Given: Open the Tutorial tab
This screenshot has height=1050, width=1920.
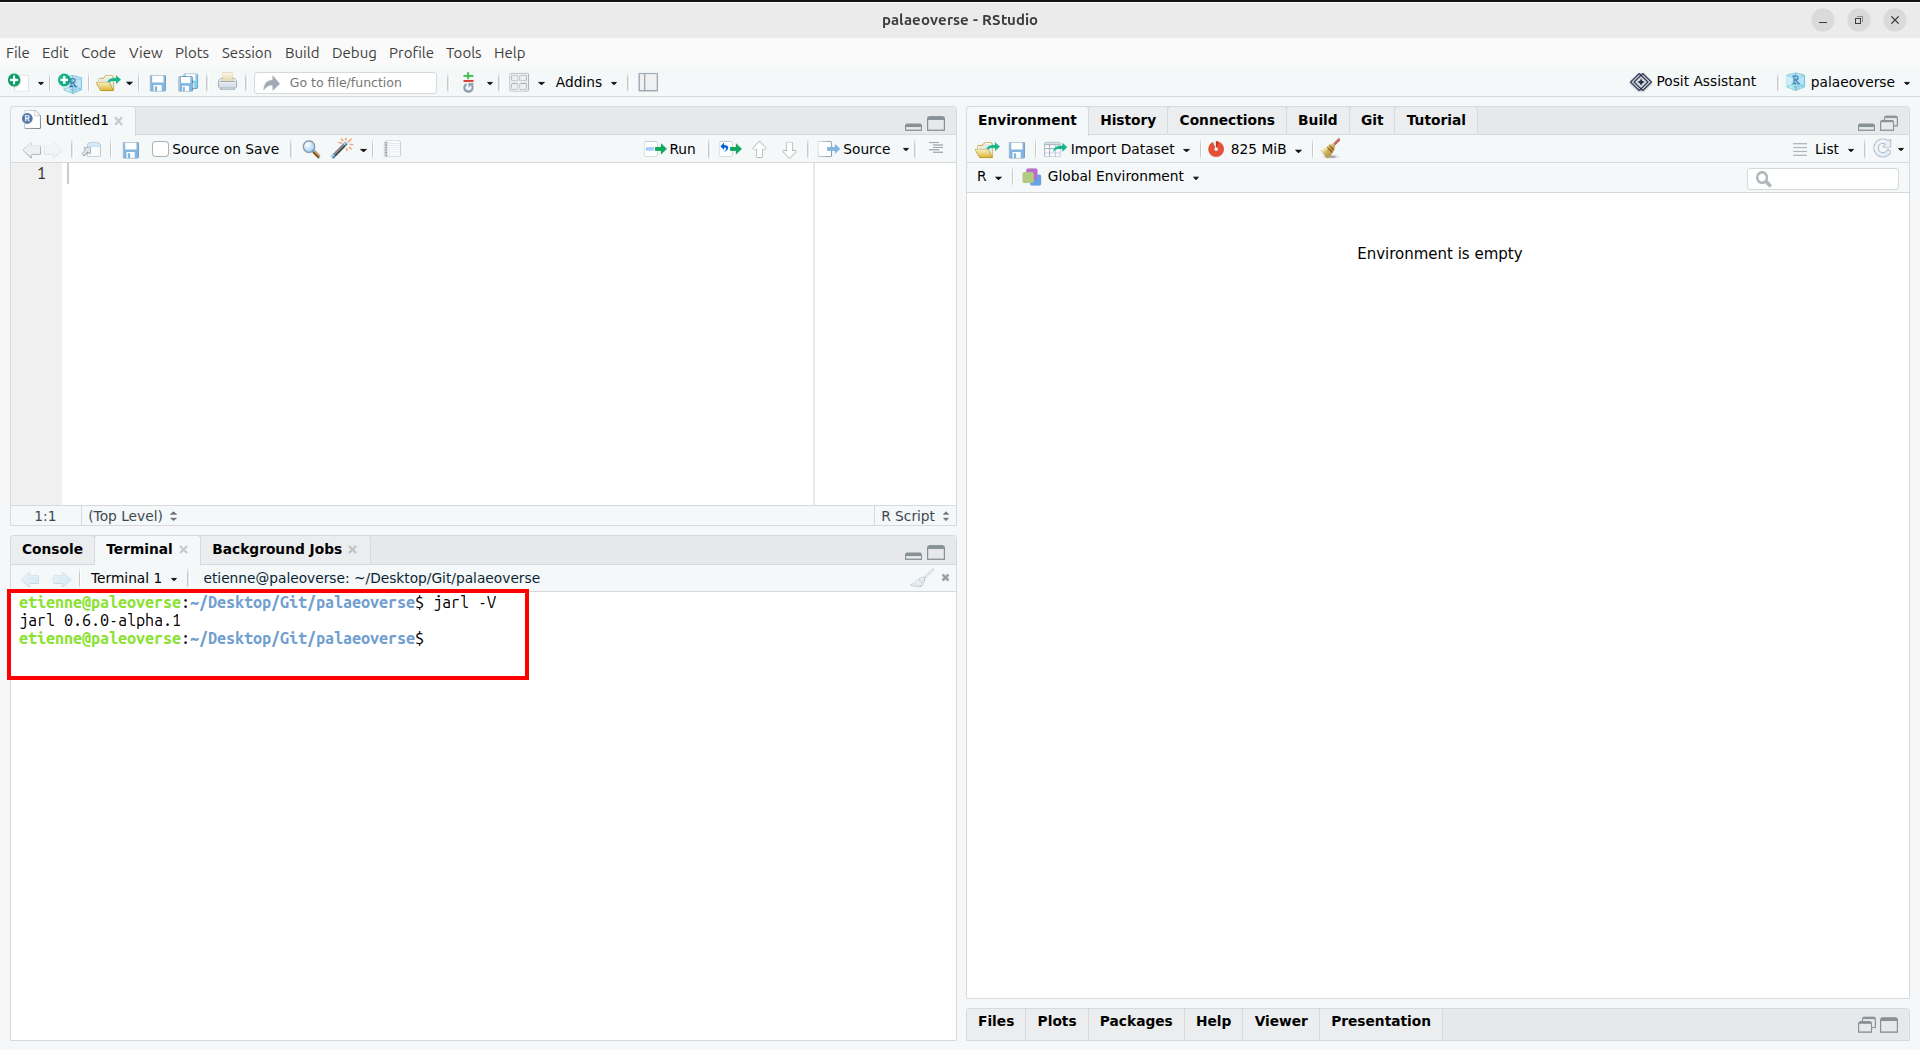Looking at the screenshot, I should click(x=1436, y=120).
